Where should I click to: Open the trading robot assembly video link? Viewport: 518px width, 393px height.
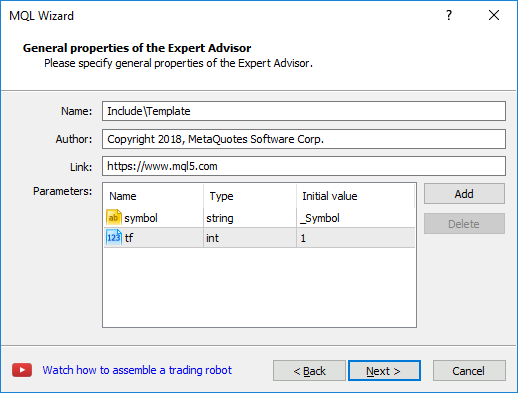[137, 370]
